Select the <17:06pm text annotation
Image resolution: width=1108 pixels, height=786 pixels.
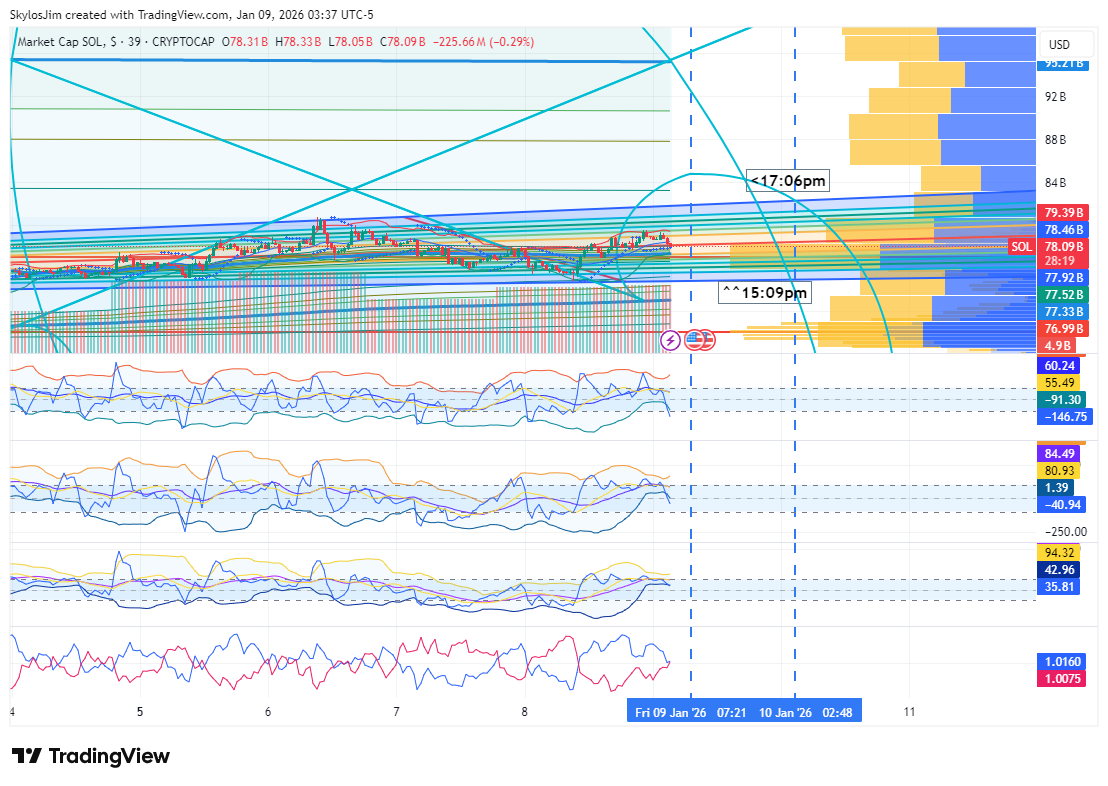(x=789, y=181)
